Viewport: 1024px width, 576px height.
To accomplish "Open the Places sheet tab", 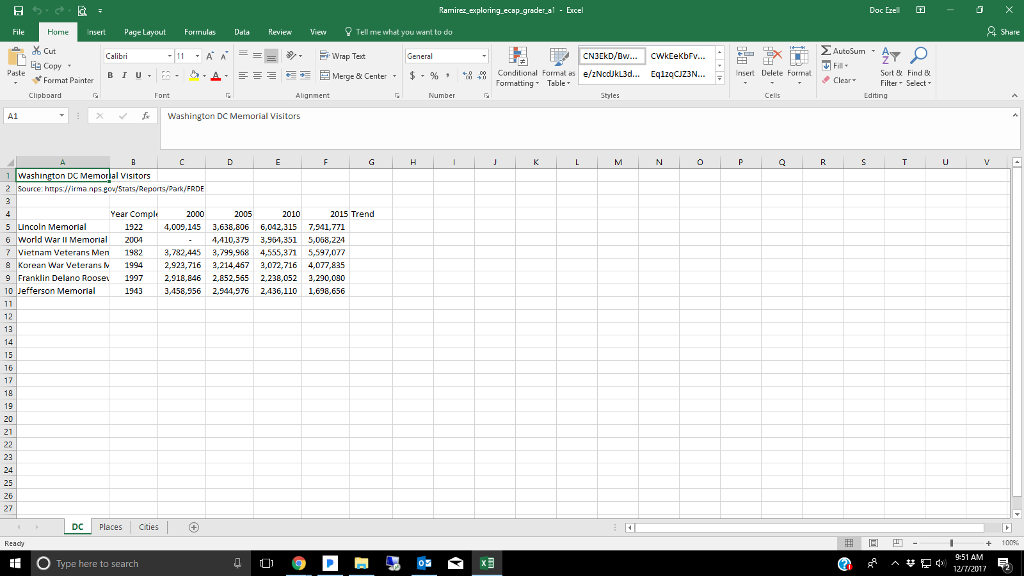I will pyautogui.click(x=110, y=526).
